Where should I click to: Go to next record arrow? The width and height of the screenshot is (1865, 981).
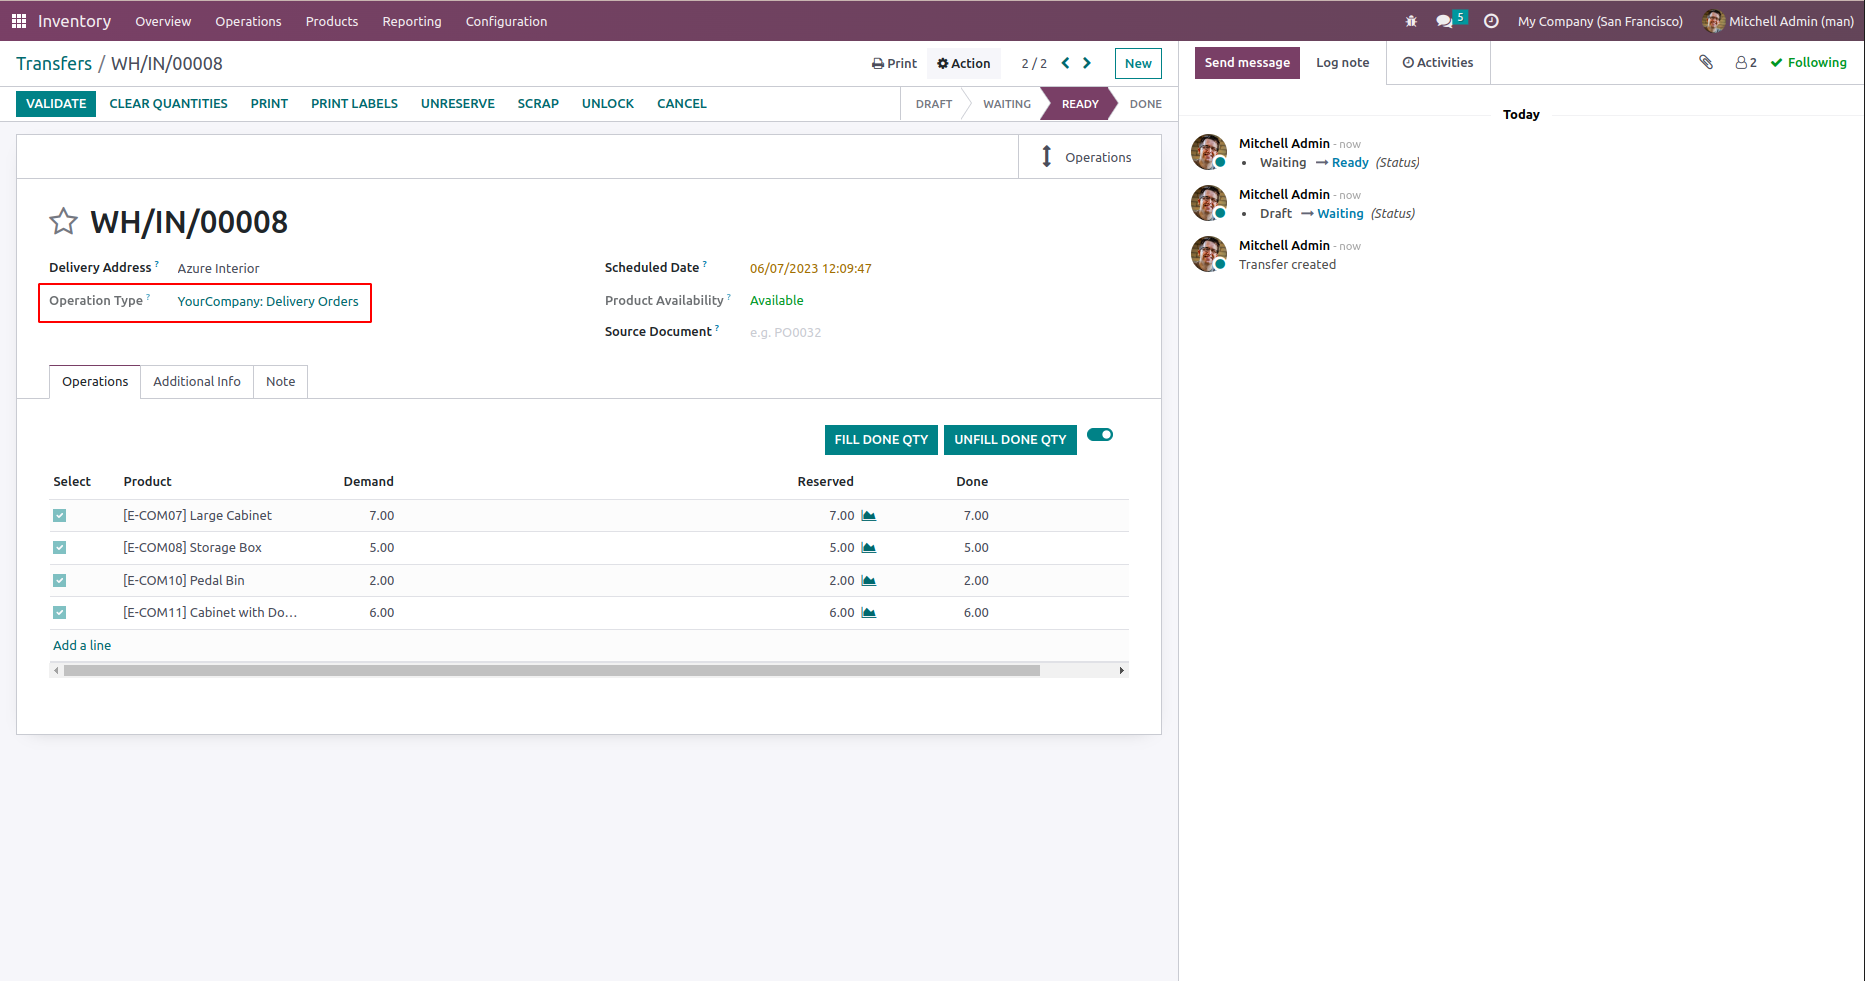point(1087,63)
